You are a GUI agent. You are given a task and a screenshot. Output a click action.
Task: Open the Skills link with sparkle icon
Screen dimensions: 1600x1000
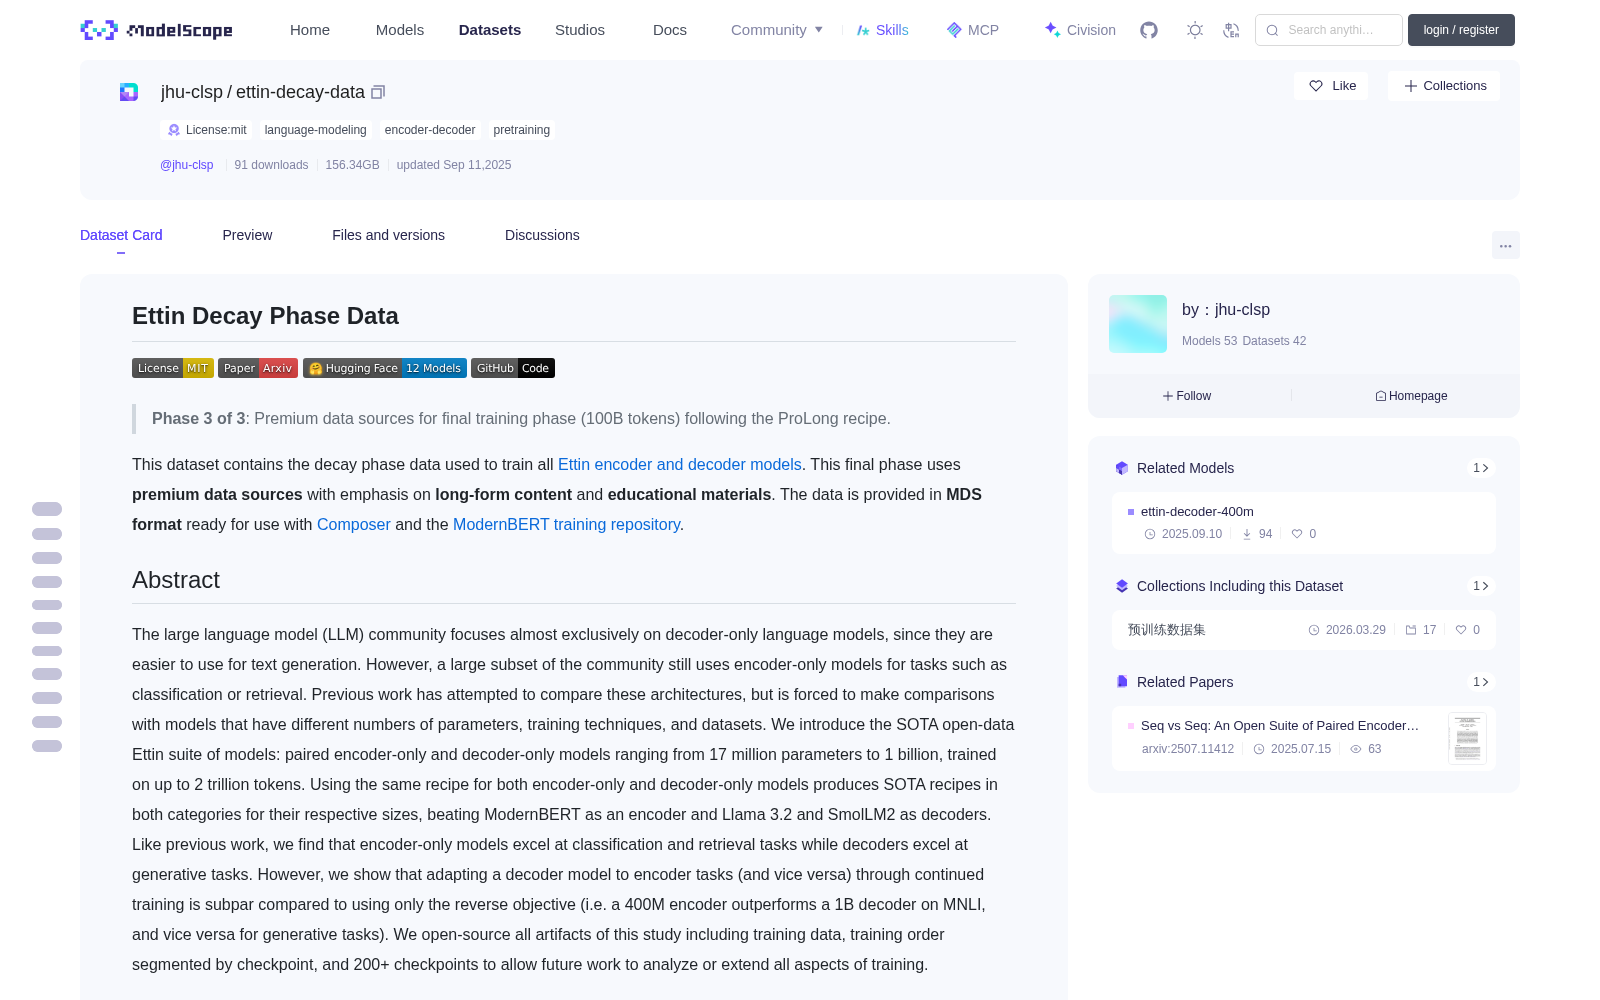(x=882, y=30)
